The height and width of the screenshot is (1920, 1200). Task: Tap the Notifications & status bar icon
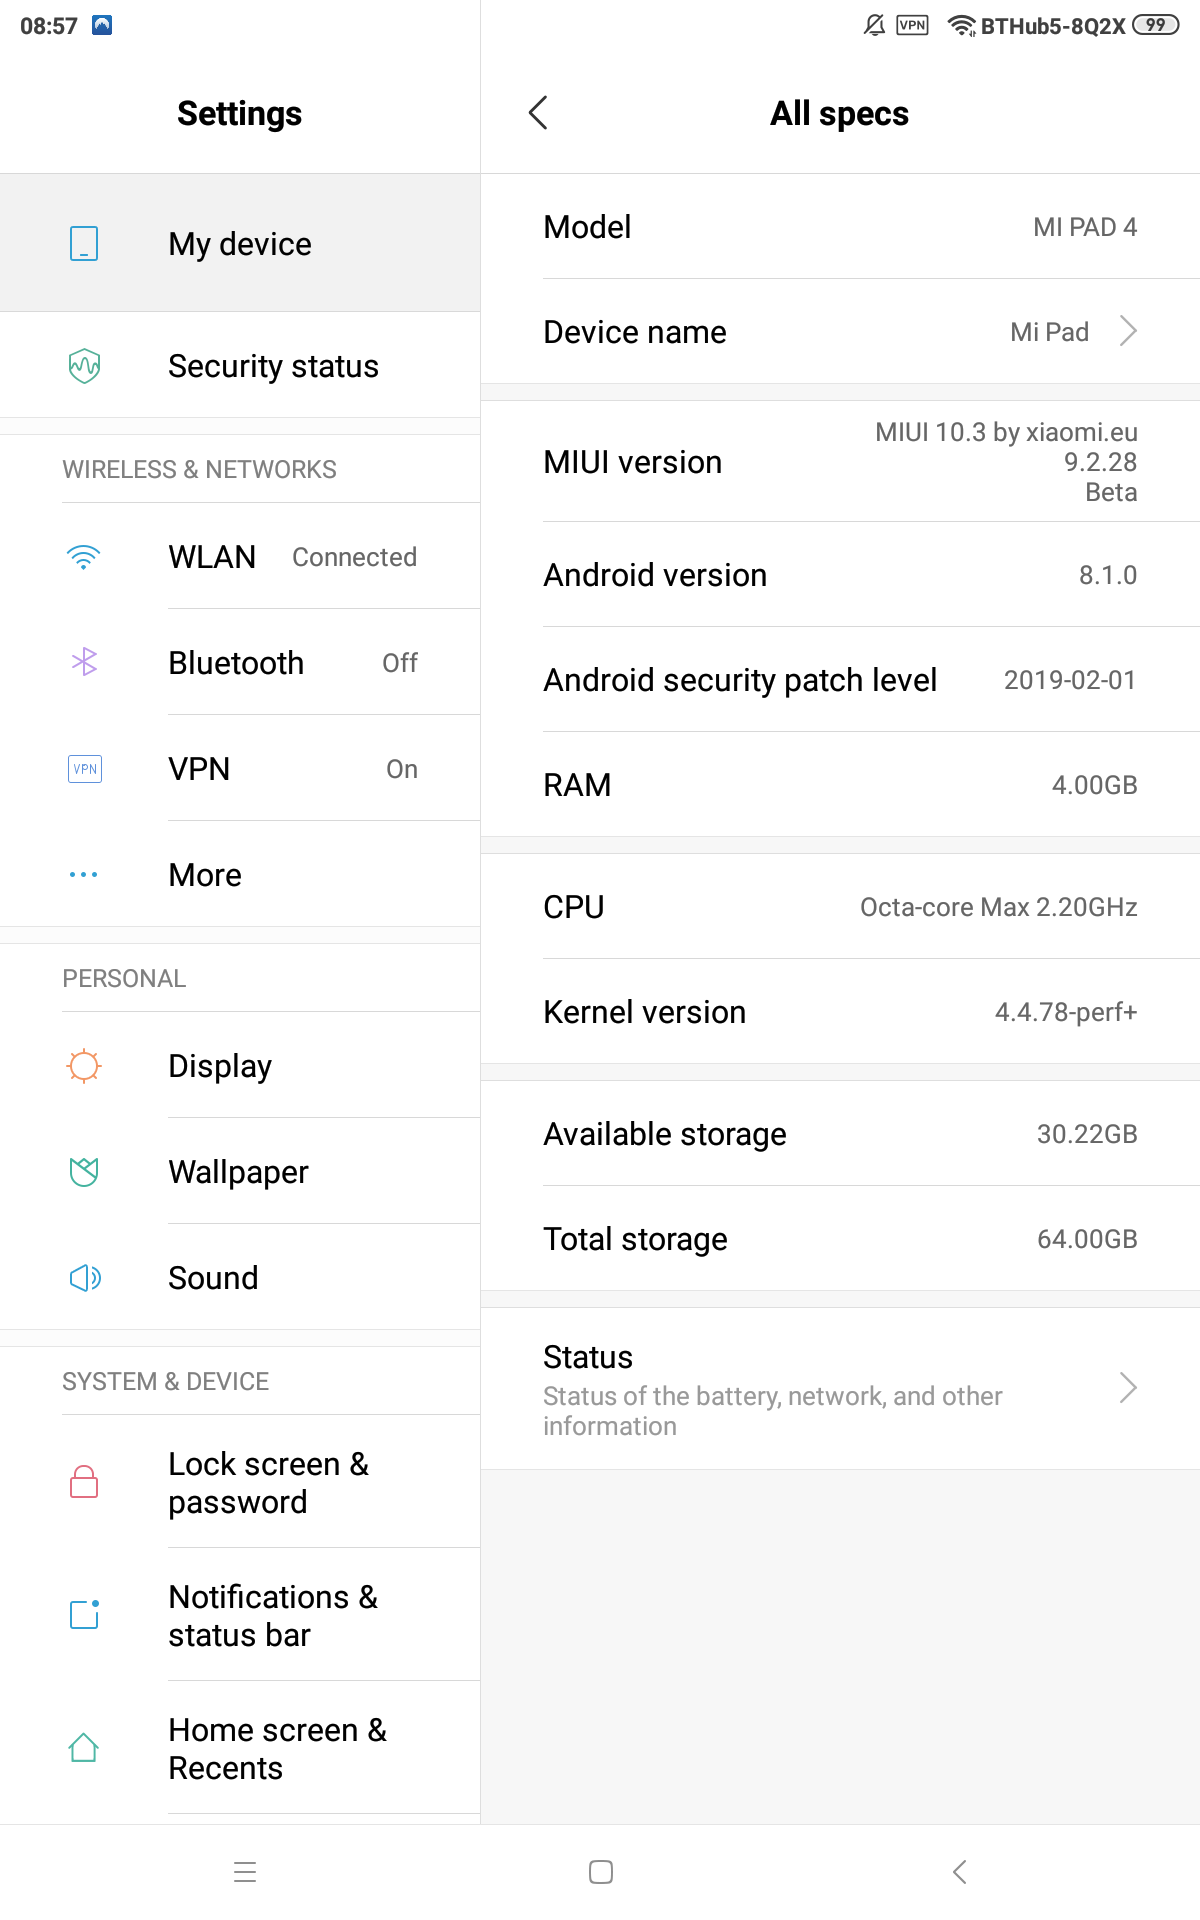(85, 1614)
